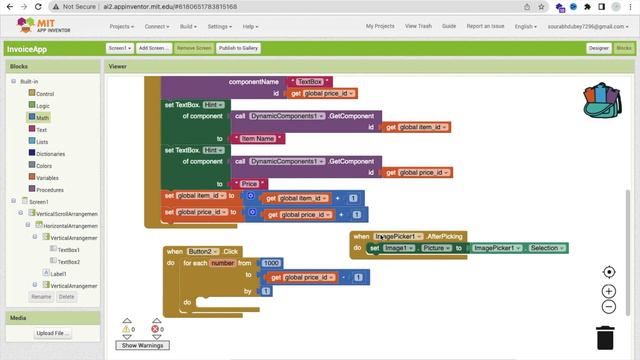Click the trash can icon
Image resolution: width=640 pixels, height=360 pixels.
[605, 338]
